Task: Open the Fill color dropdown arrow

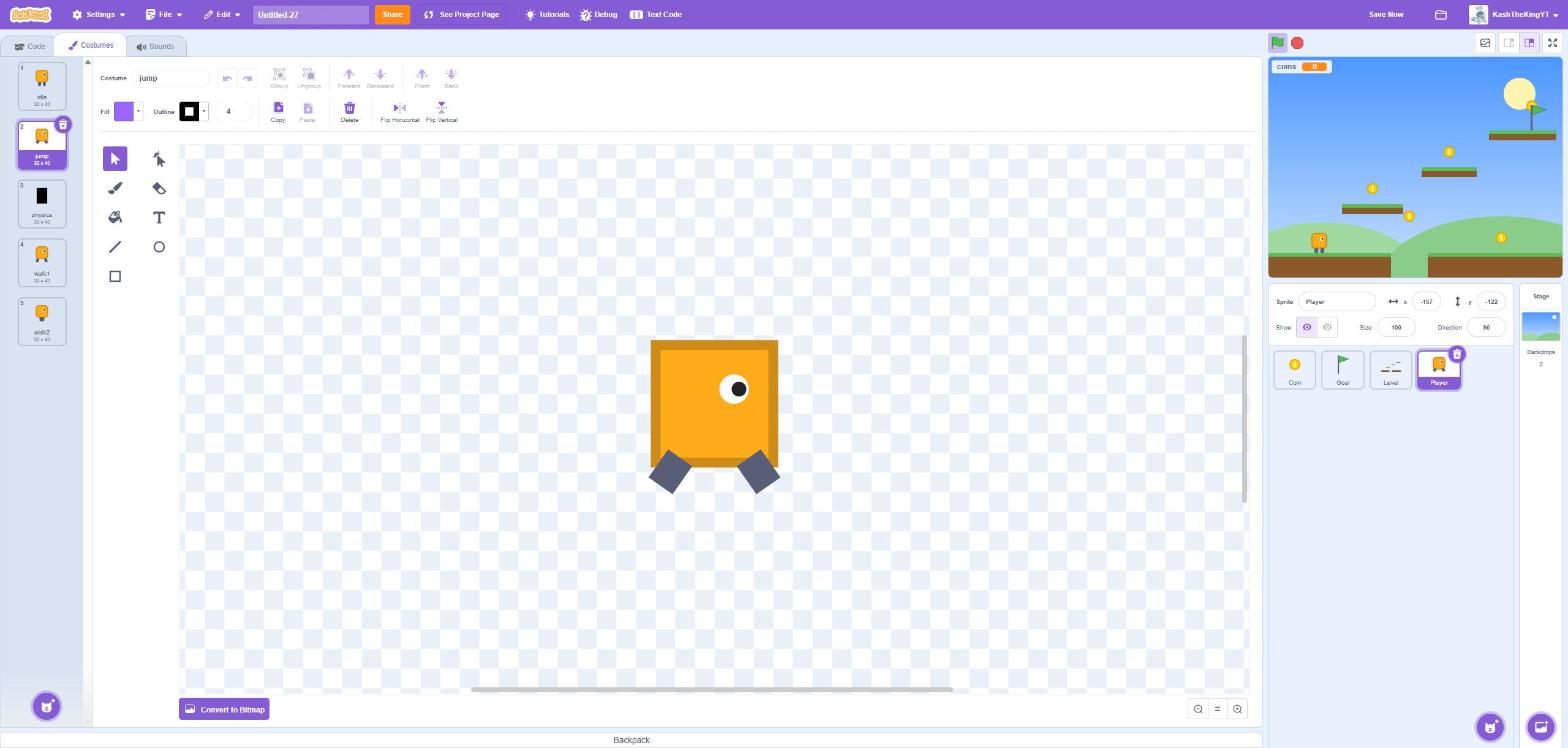Action: tap(139, 112)
